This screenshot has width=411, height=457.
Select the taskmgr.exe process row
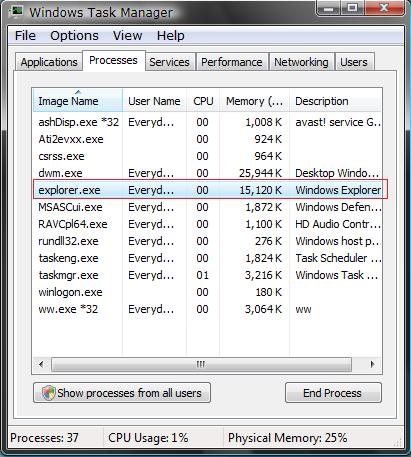point(207,275)
